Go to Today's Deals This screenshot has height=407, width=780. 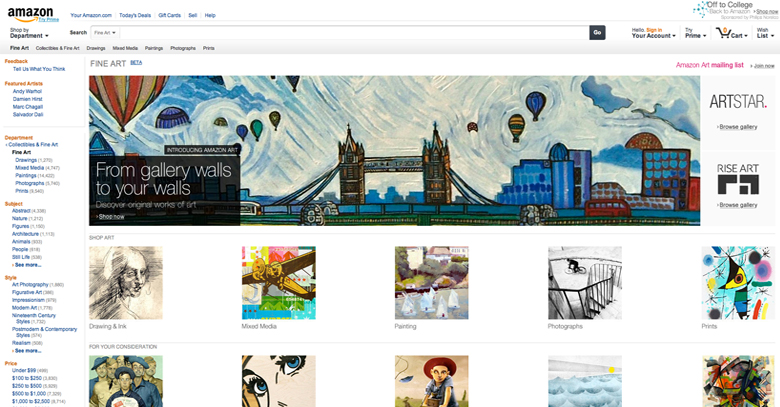point(135,15)
